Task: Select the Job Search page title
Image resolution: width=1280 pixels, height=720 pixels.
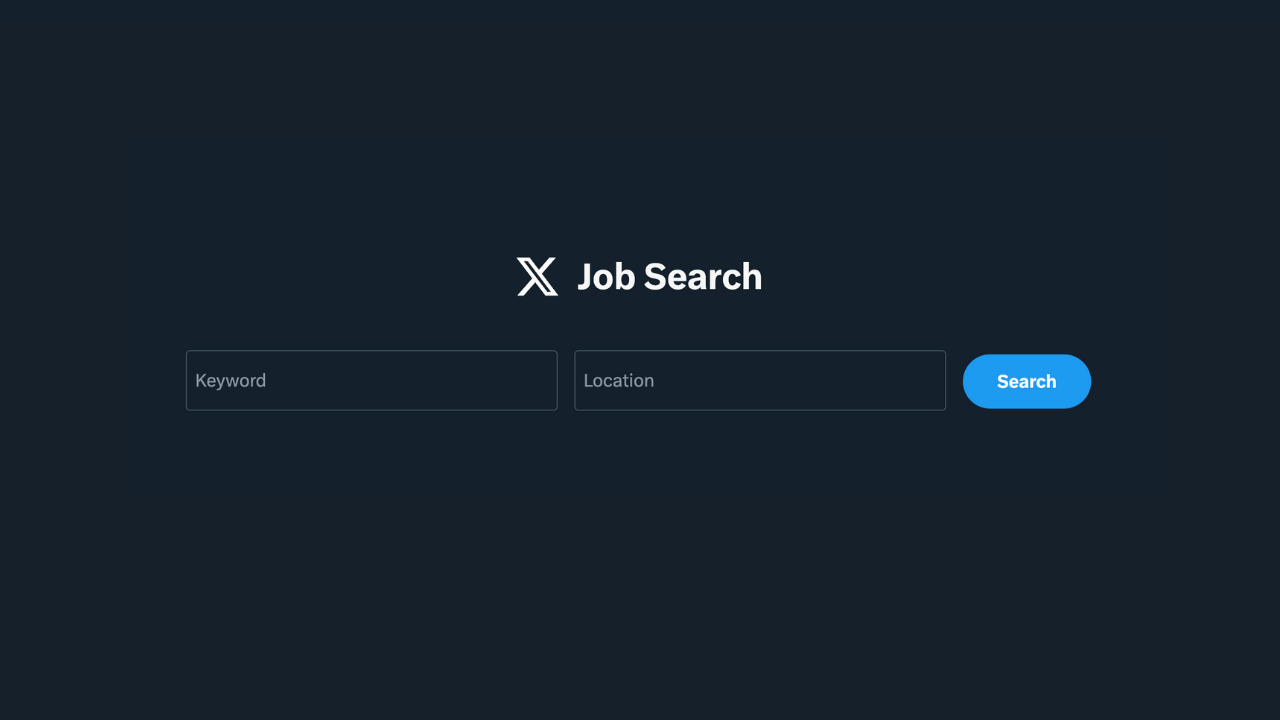Action: (x=669, y=277)
